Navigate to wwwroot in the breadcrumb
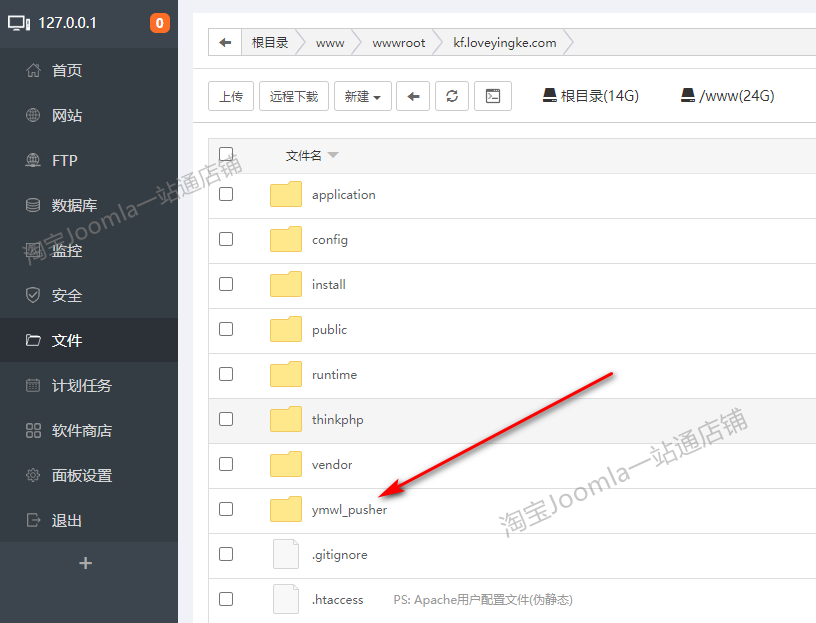 [399, 43]
